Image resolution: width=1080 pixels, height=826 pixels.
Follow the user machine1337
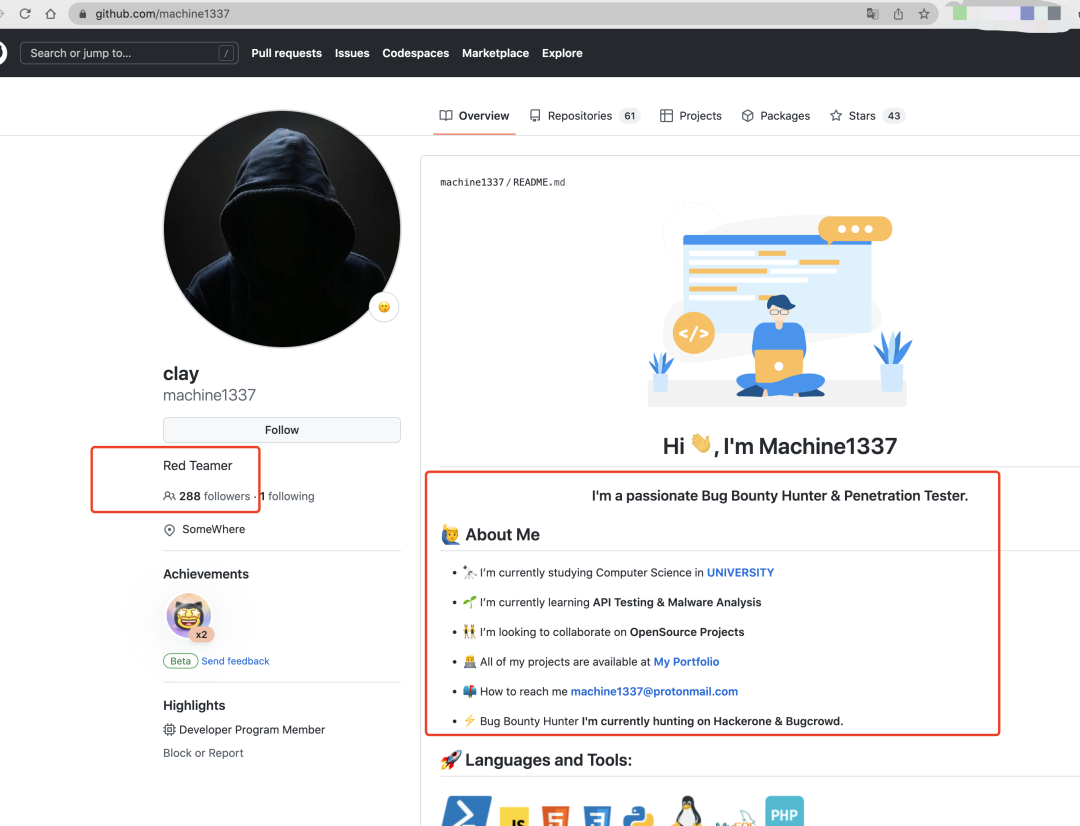[282, 430]
